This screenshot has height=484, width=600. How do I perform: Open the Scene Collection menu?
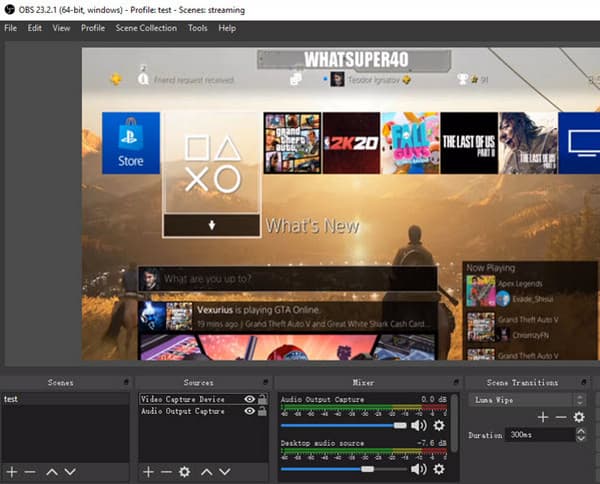(146, 28)
